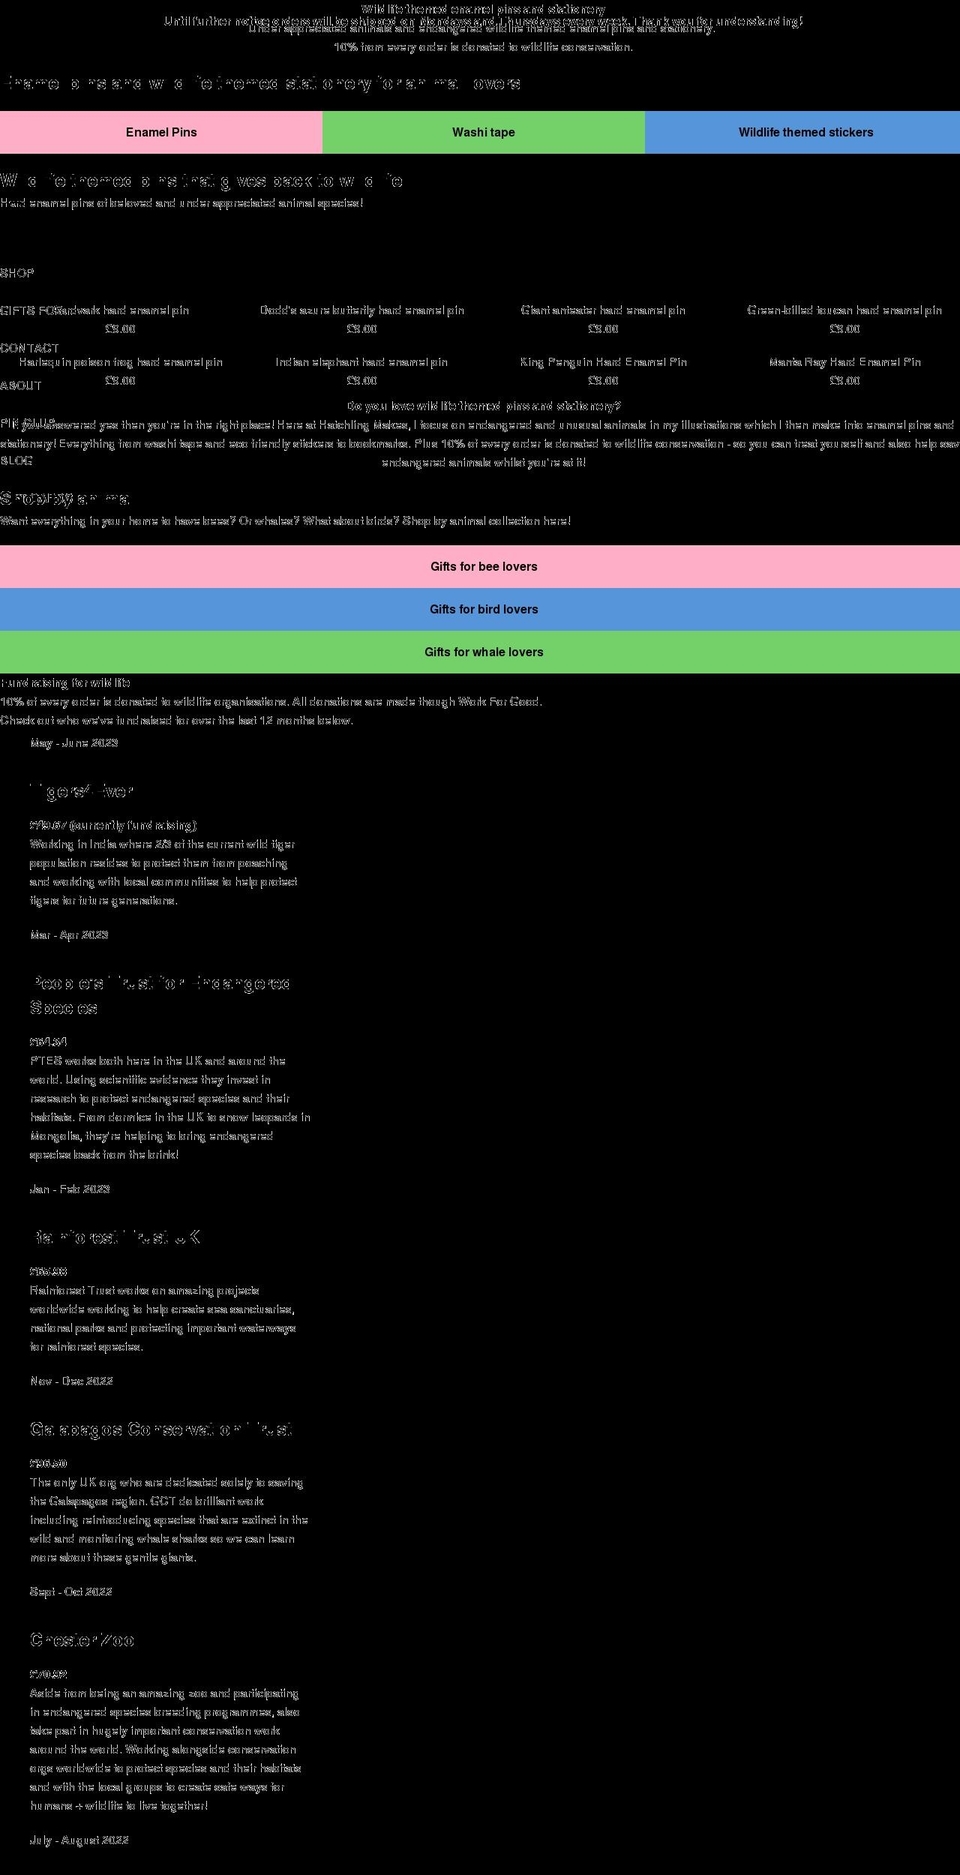Open the BLOG menu item
The width and height of the screenshot is (960, 1875).
click(17, 461)
